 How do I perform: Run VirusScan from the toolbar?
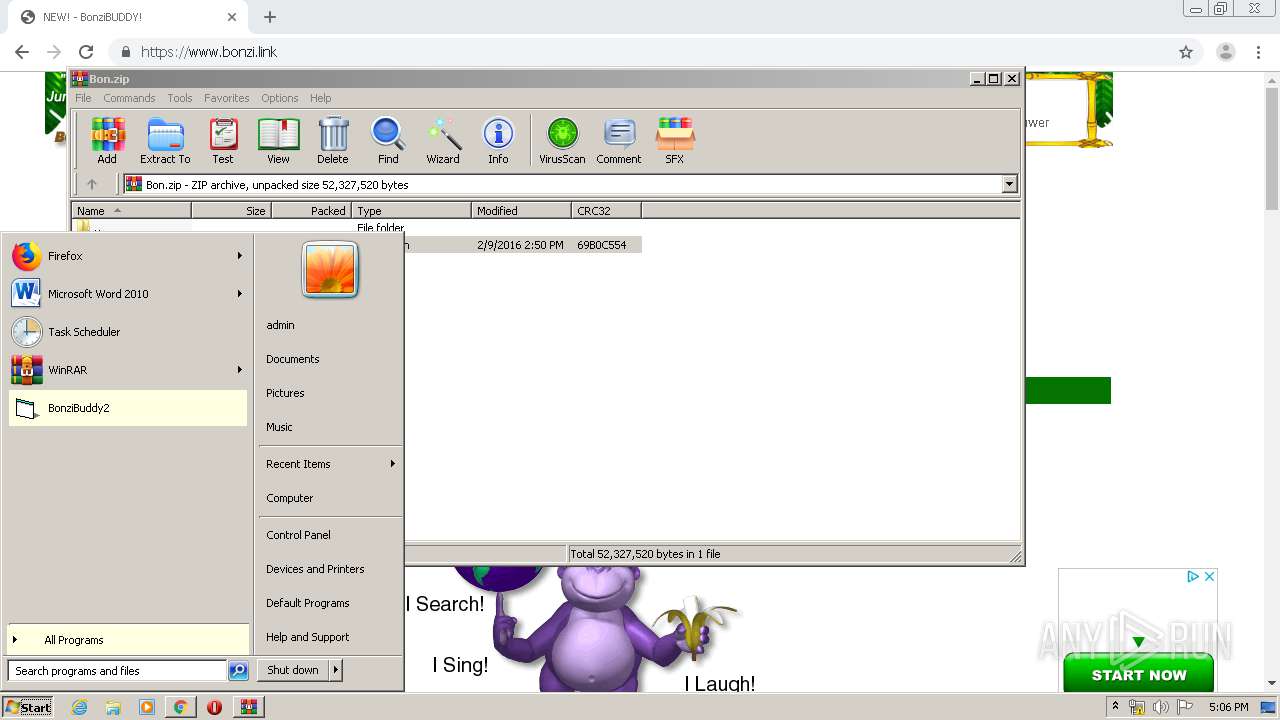coord(562,140)
